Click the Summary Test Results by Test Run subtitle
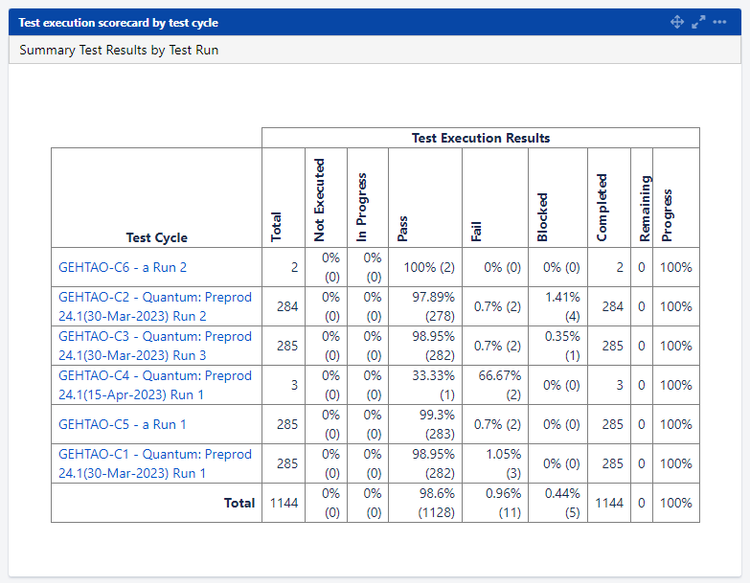The image size is (750, 583). pyautogui.click(x=119, y=50)
